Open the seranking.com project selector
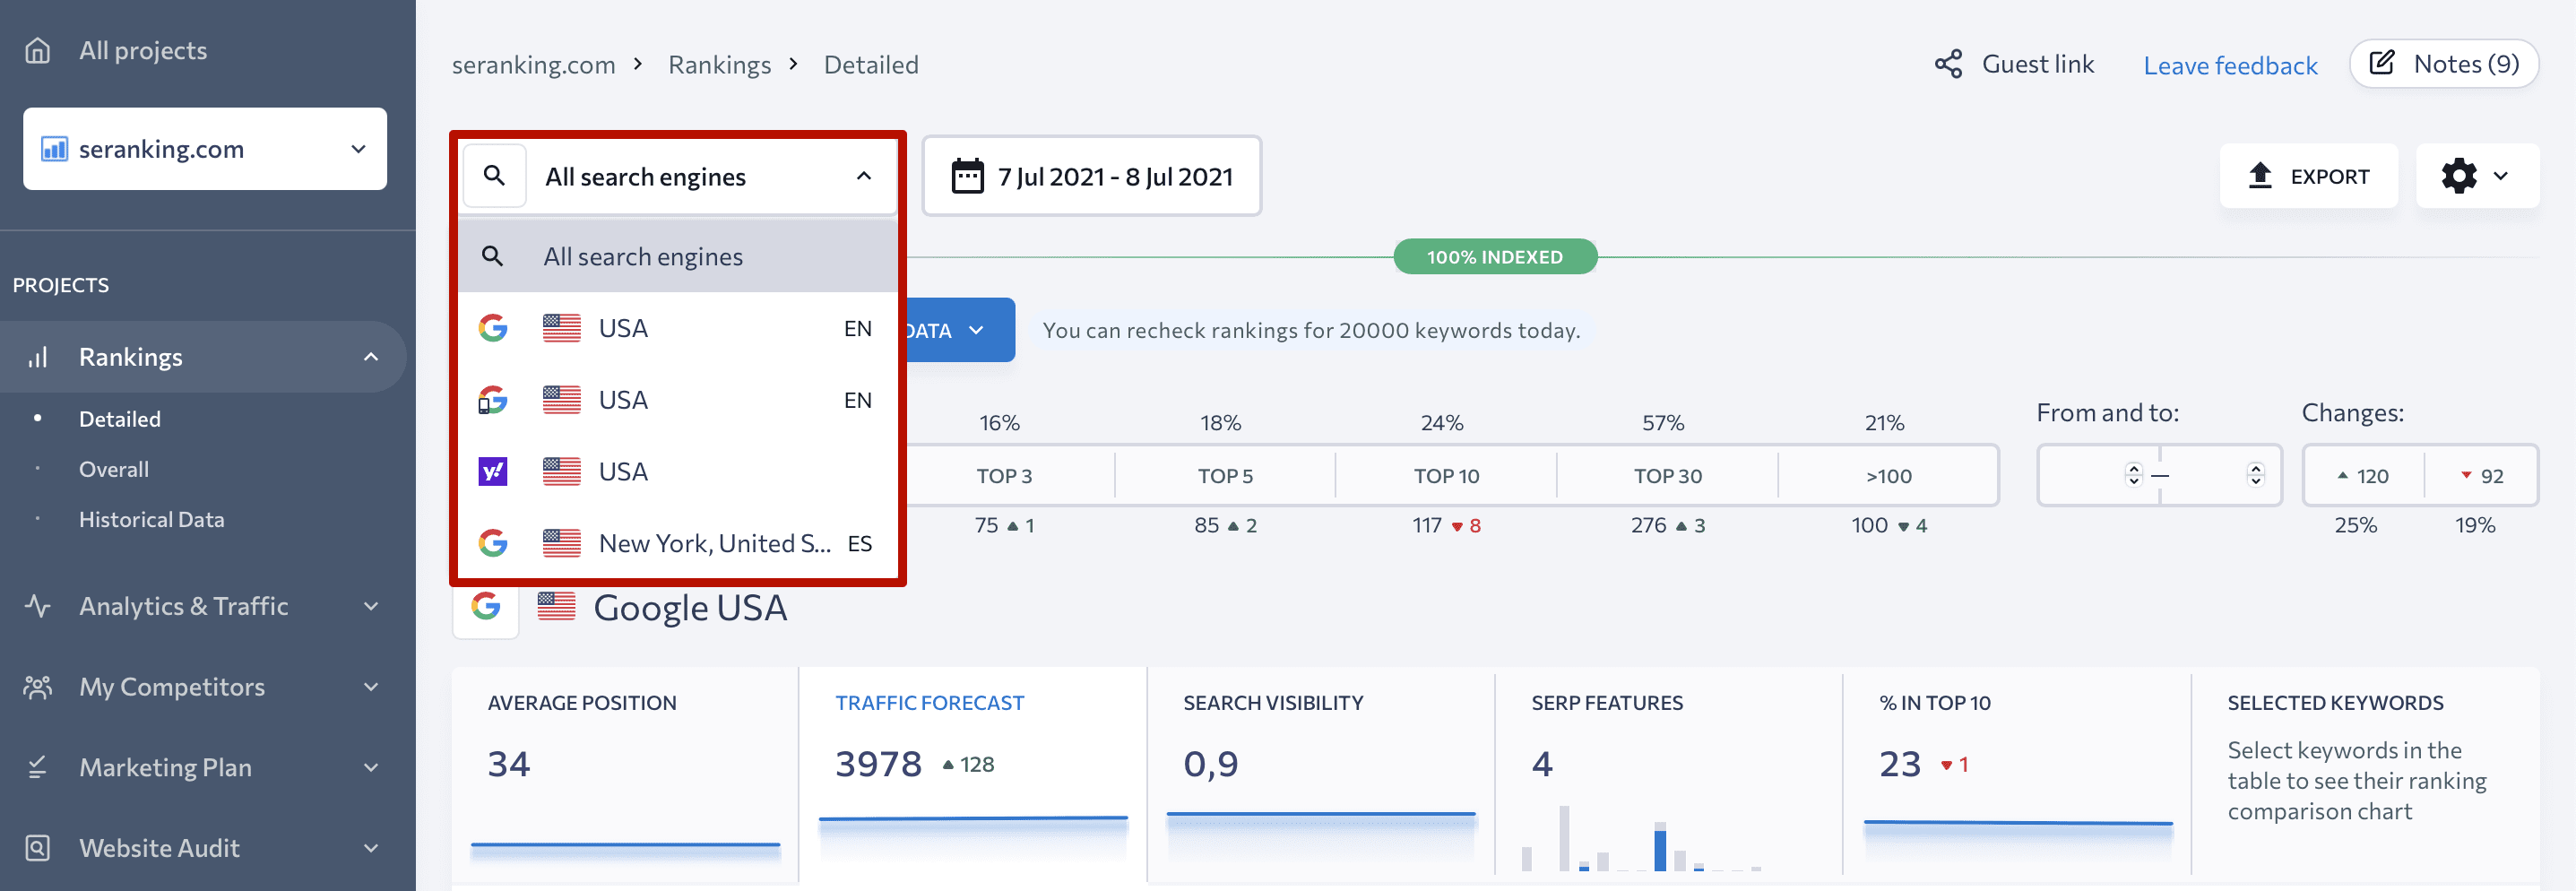This screenshot has width=2576, height=891. coord(205,149)
